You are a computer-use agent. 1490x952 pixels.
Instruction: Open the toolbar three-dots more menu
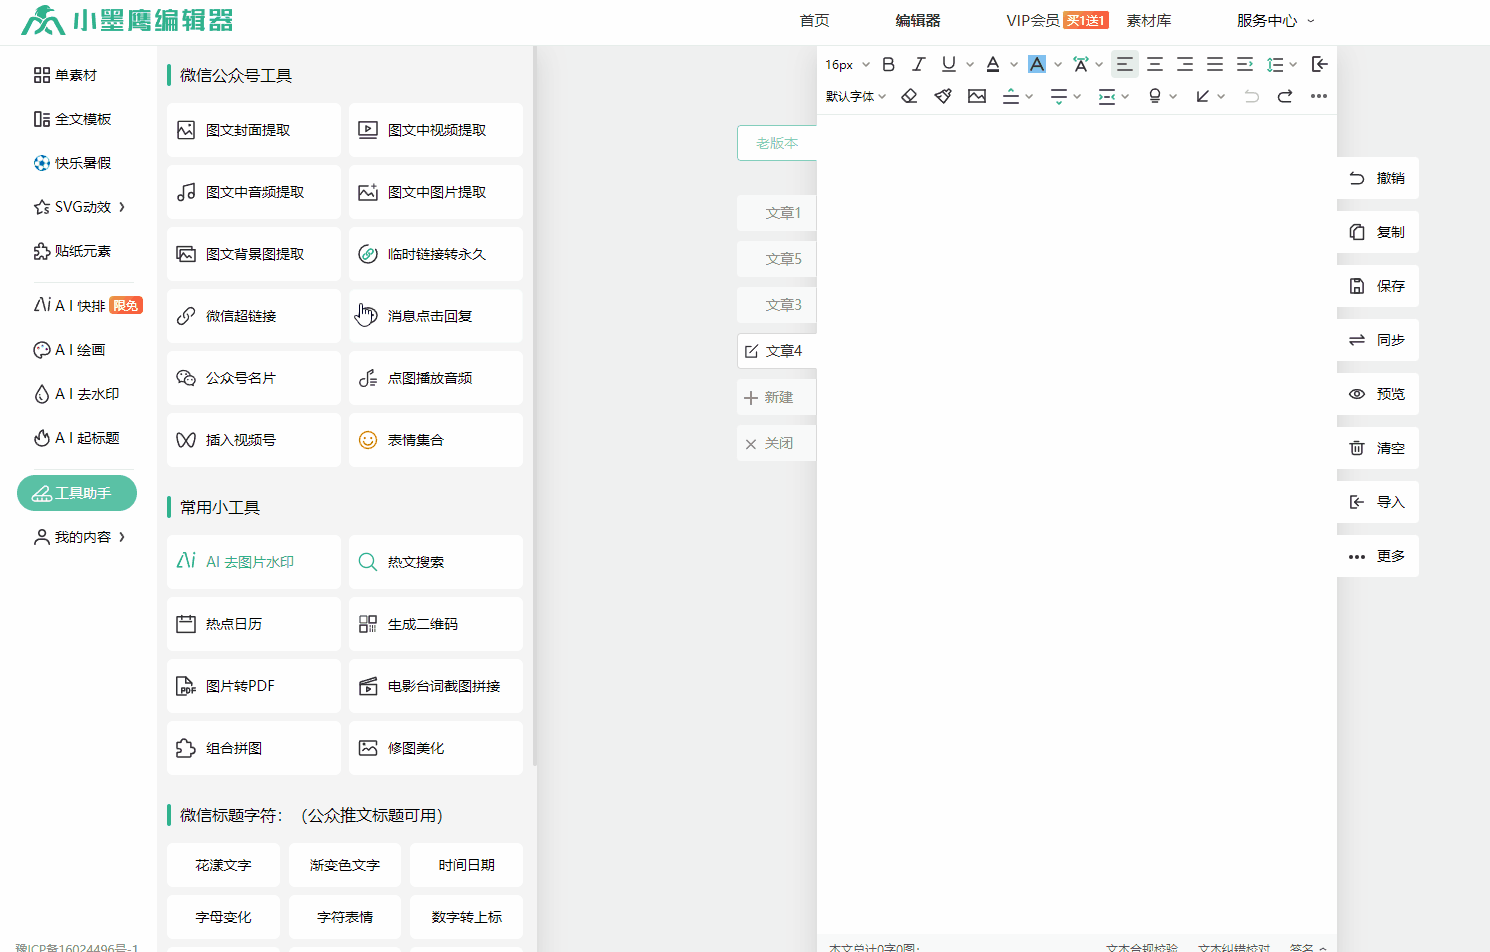coord(1319,96)
